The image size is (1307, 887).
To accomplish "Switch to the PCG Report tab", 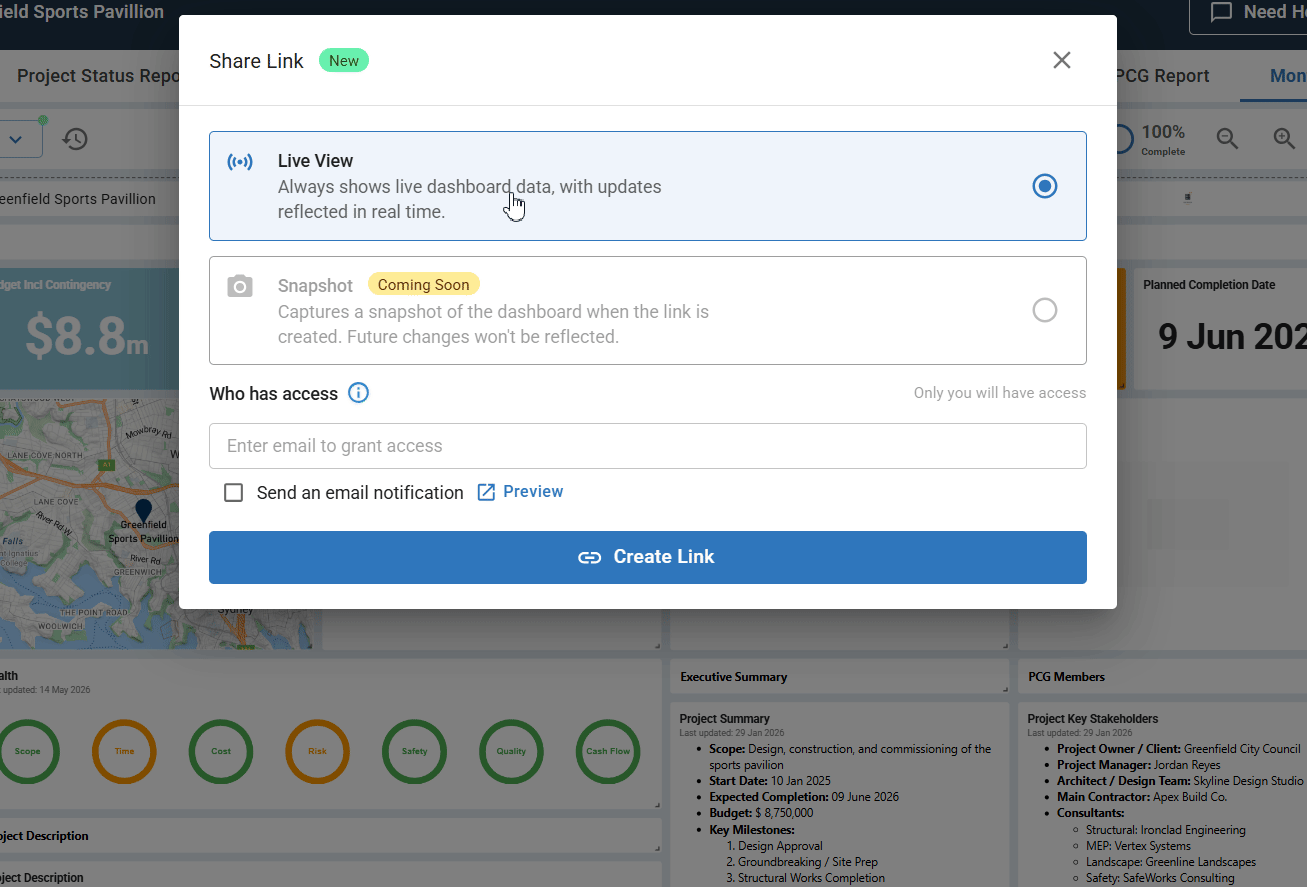I will pyautogui.click(x=1161, y=76).
